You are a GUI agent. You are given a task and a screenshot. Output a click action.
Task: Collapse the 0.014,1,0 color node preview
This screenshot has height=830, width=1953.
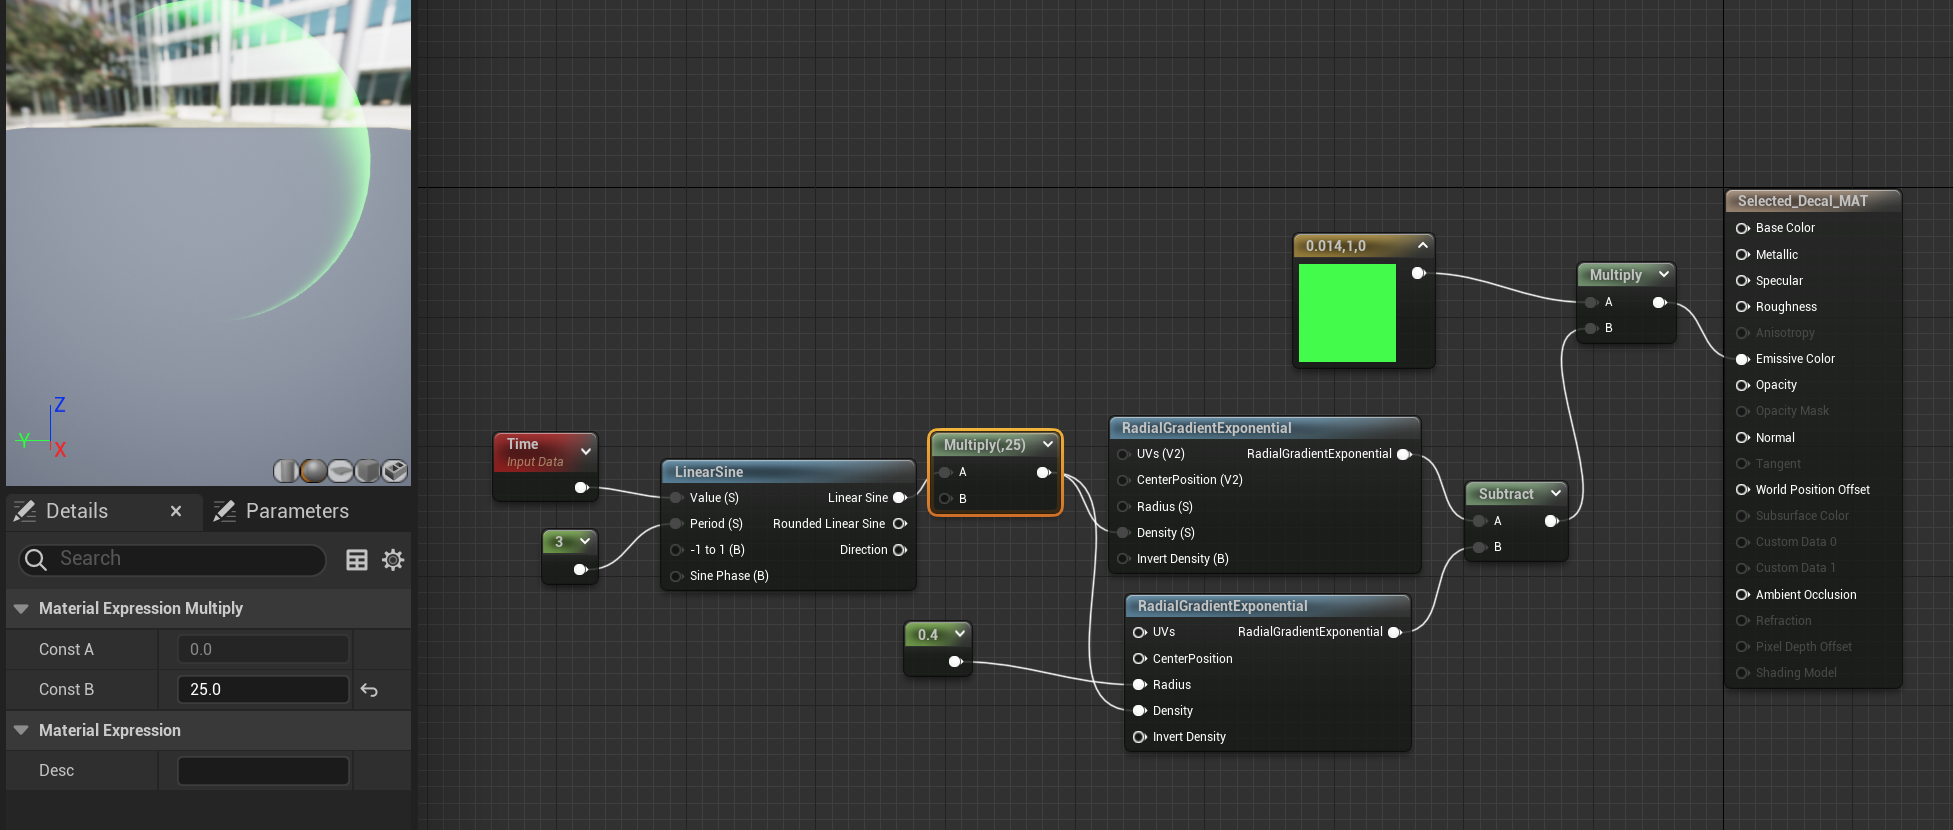pos(1423,245)
